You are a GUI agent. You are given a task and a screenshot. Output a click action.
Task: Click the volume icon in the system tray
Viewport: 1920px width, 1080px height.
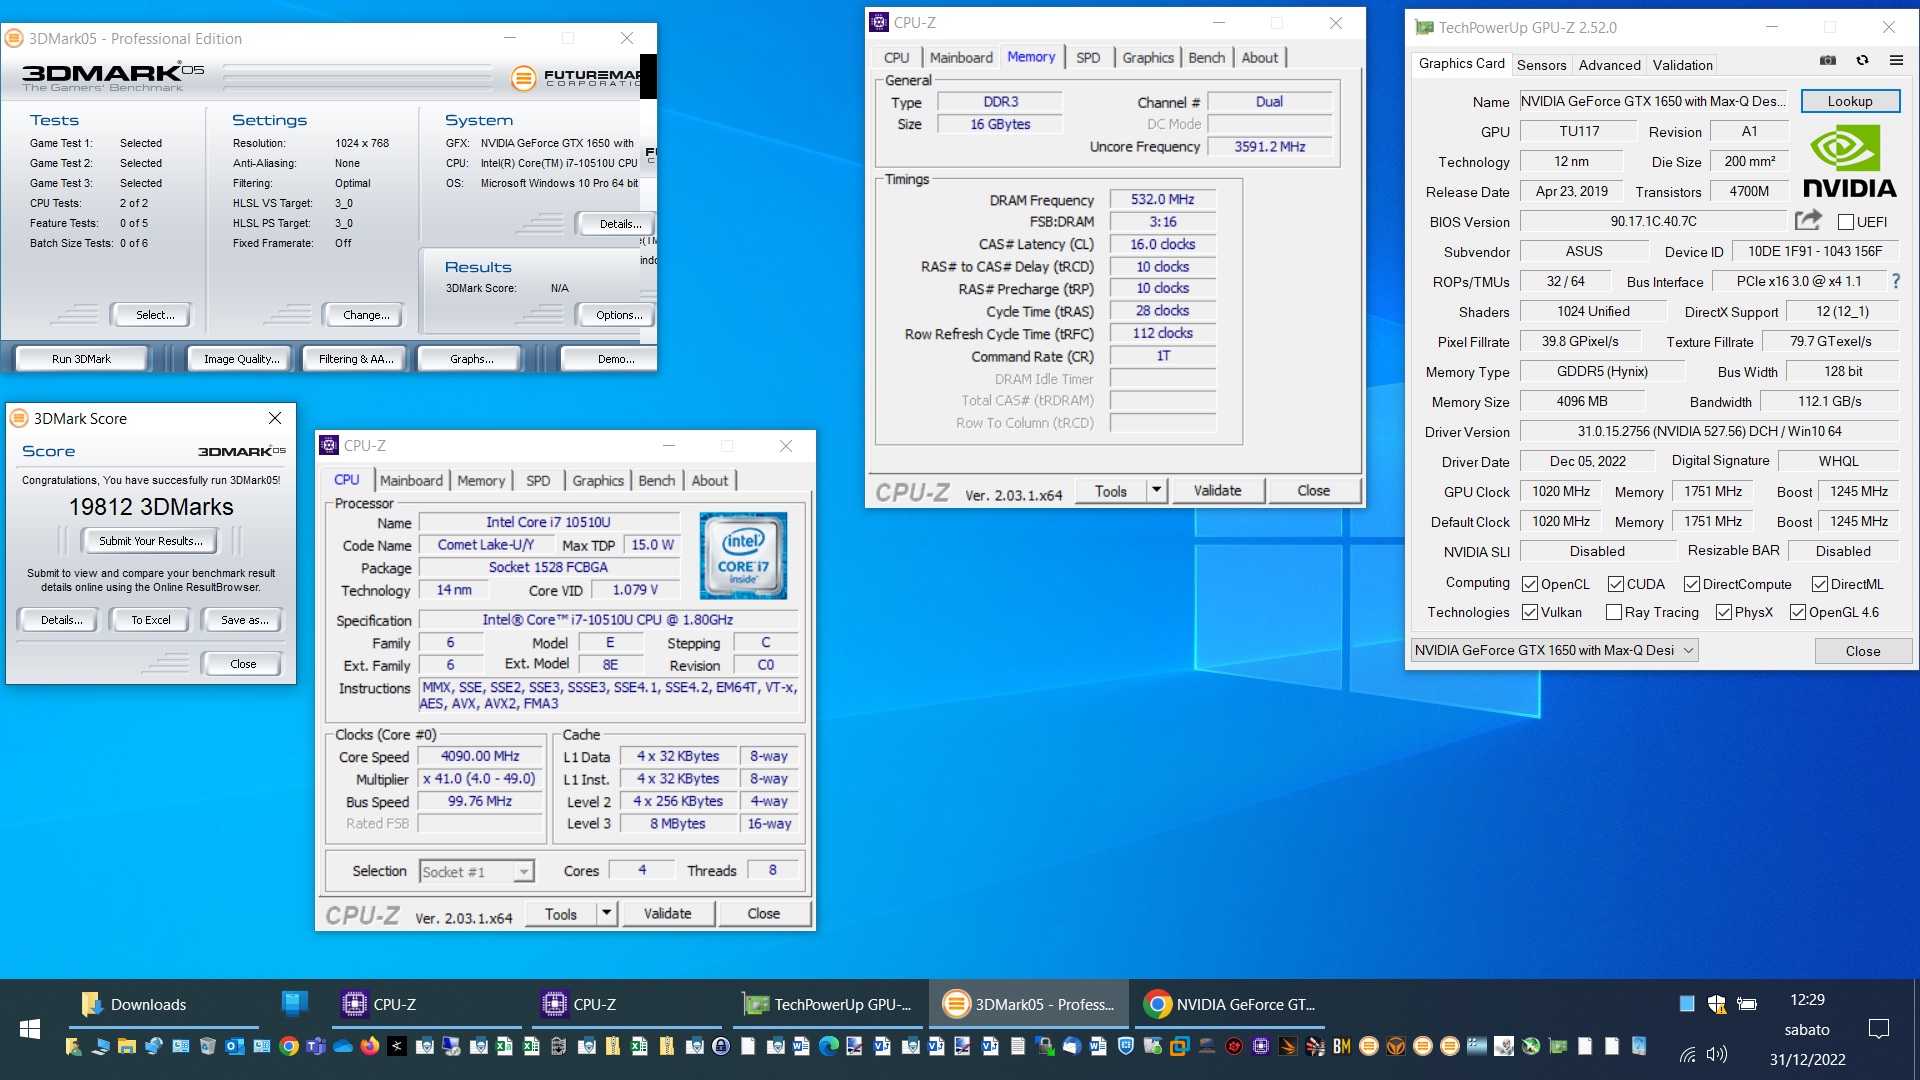[x=1717, y=1054]
